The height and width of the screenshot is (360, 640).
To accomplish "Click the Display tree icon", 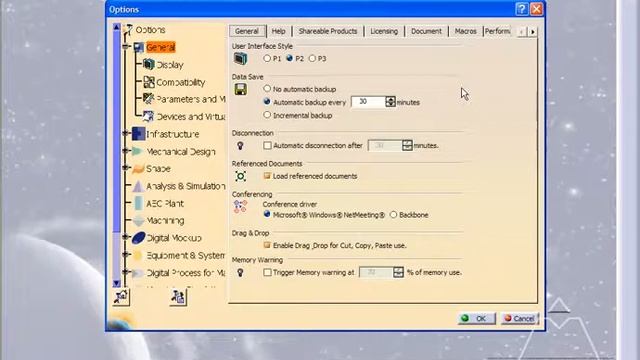I will pyautogui.click(x=149, y=64).
